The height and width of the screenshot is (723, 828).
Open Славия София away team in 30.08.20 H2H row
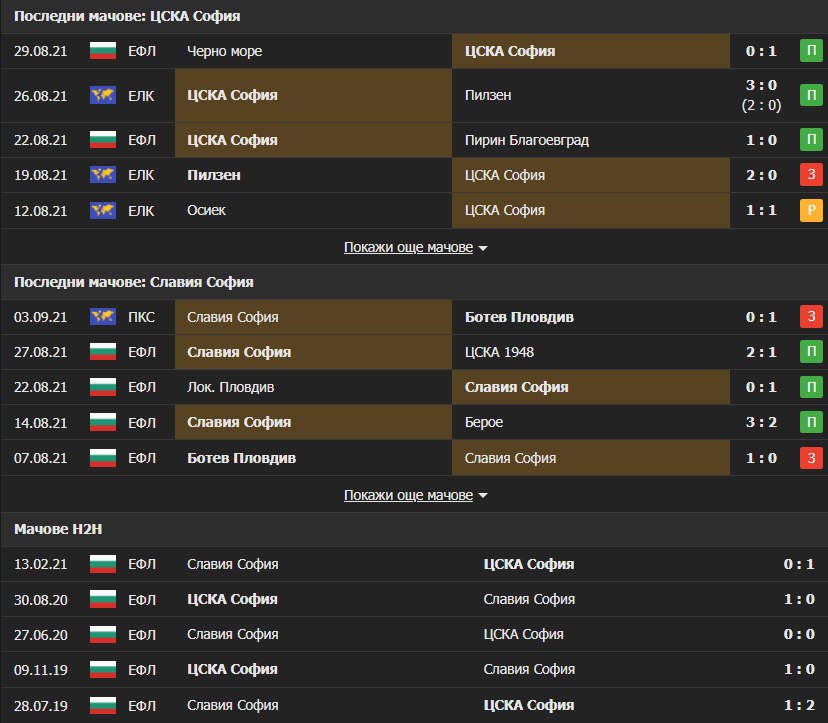coord(529,599)
